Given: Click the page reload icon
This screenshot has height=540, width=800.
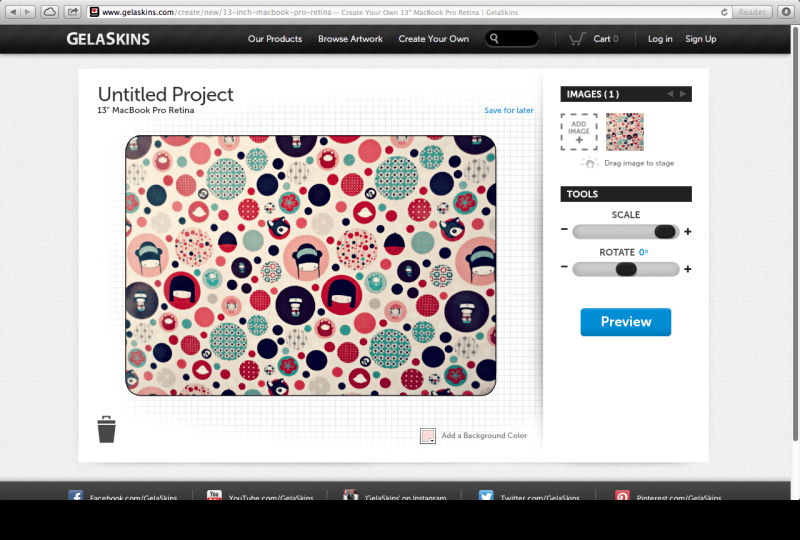Looking at the screenshot, I should pos(723,12).
